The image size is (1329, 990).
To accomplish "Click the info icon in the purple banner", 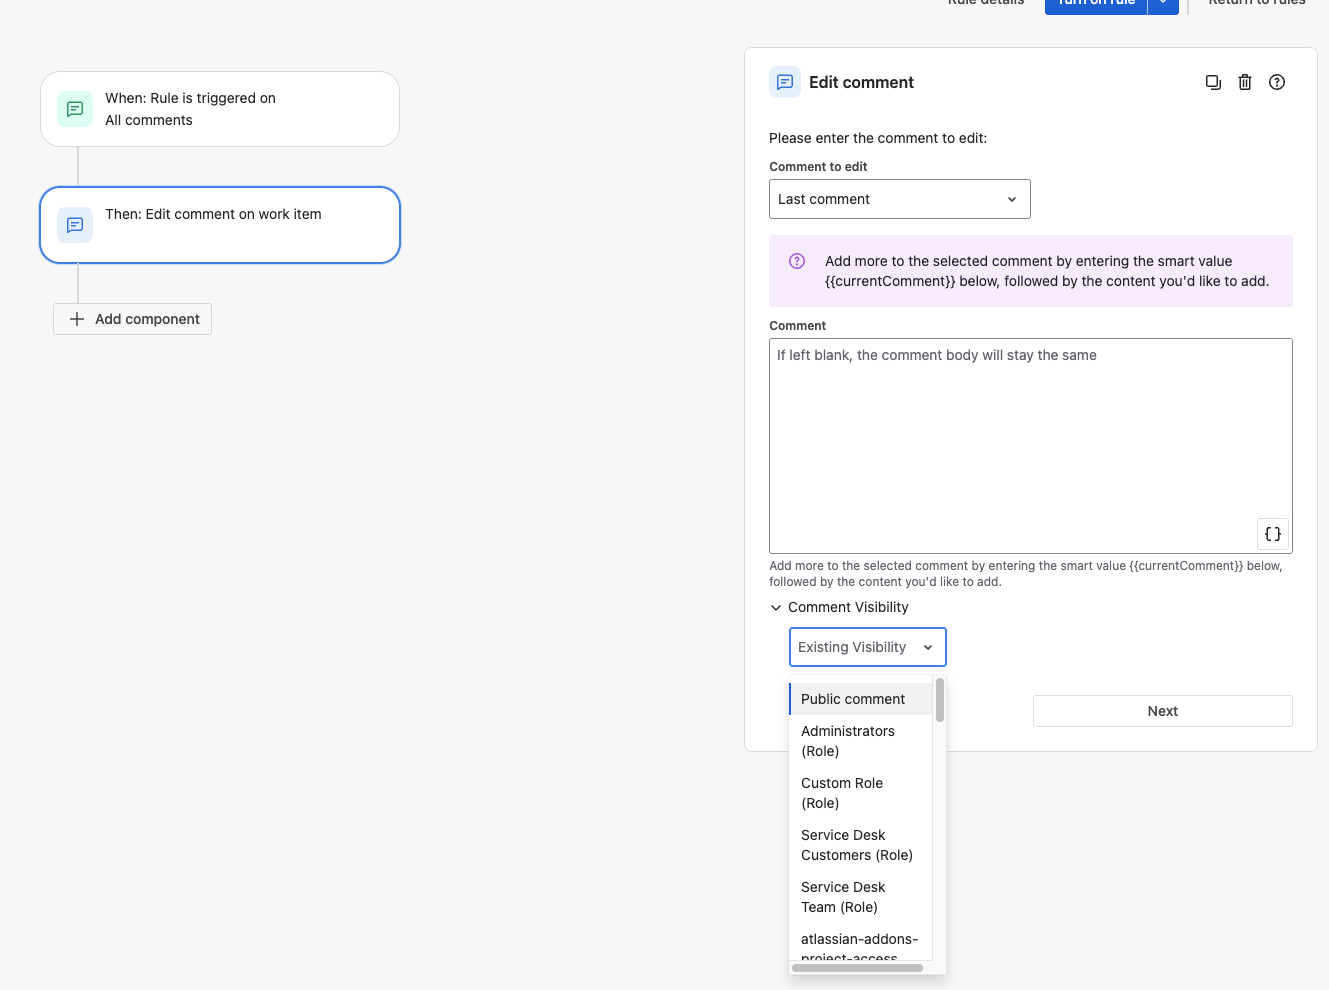I will [x=796, y=260].
